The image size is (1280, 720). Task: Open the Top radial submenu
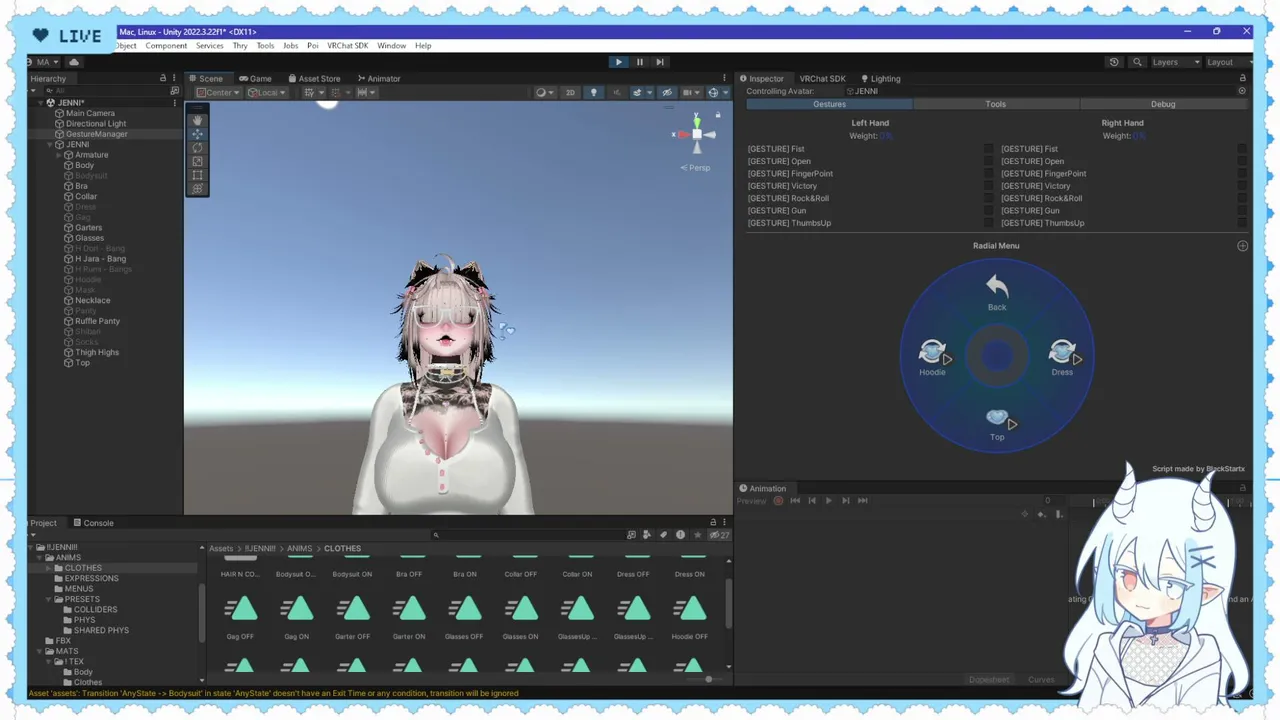(998, 424)
